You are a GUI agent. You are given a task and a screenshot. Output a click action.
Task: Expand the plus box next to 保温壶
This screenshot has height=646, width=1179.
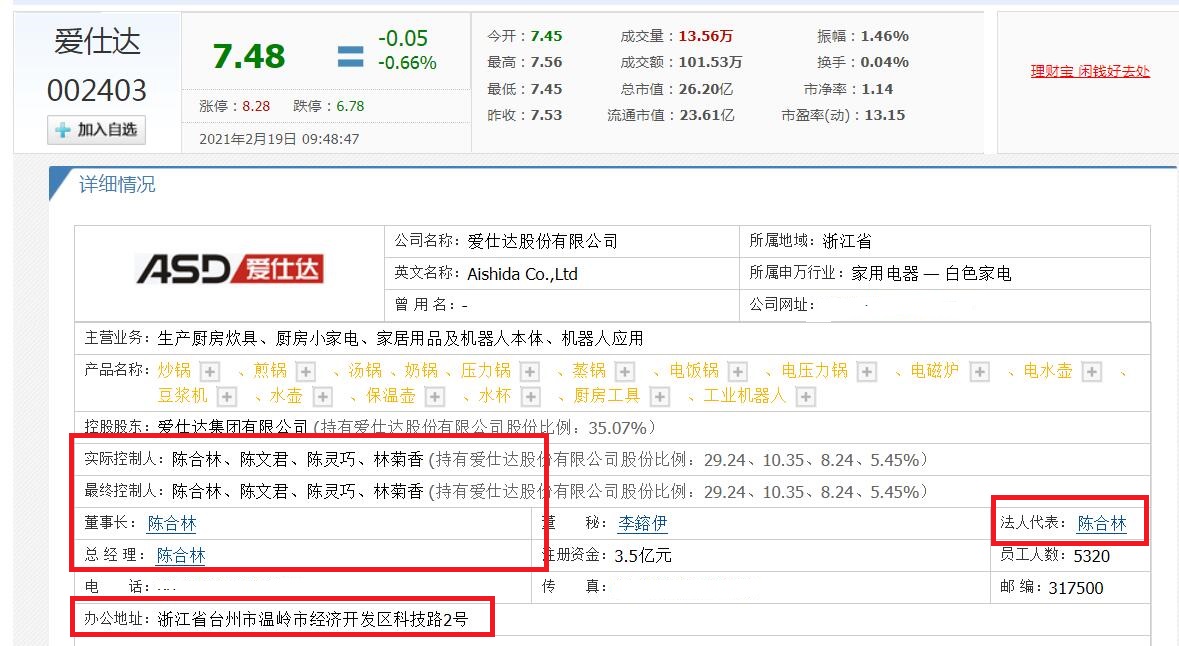435,396
